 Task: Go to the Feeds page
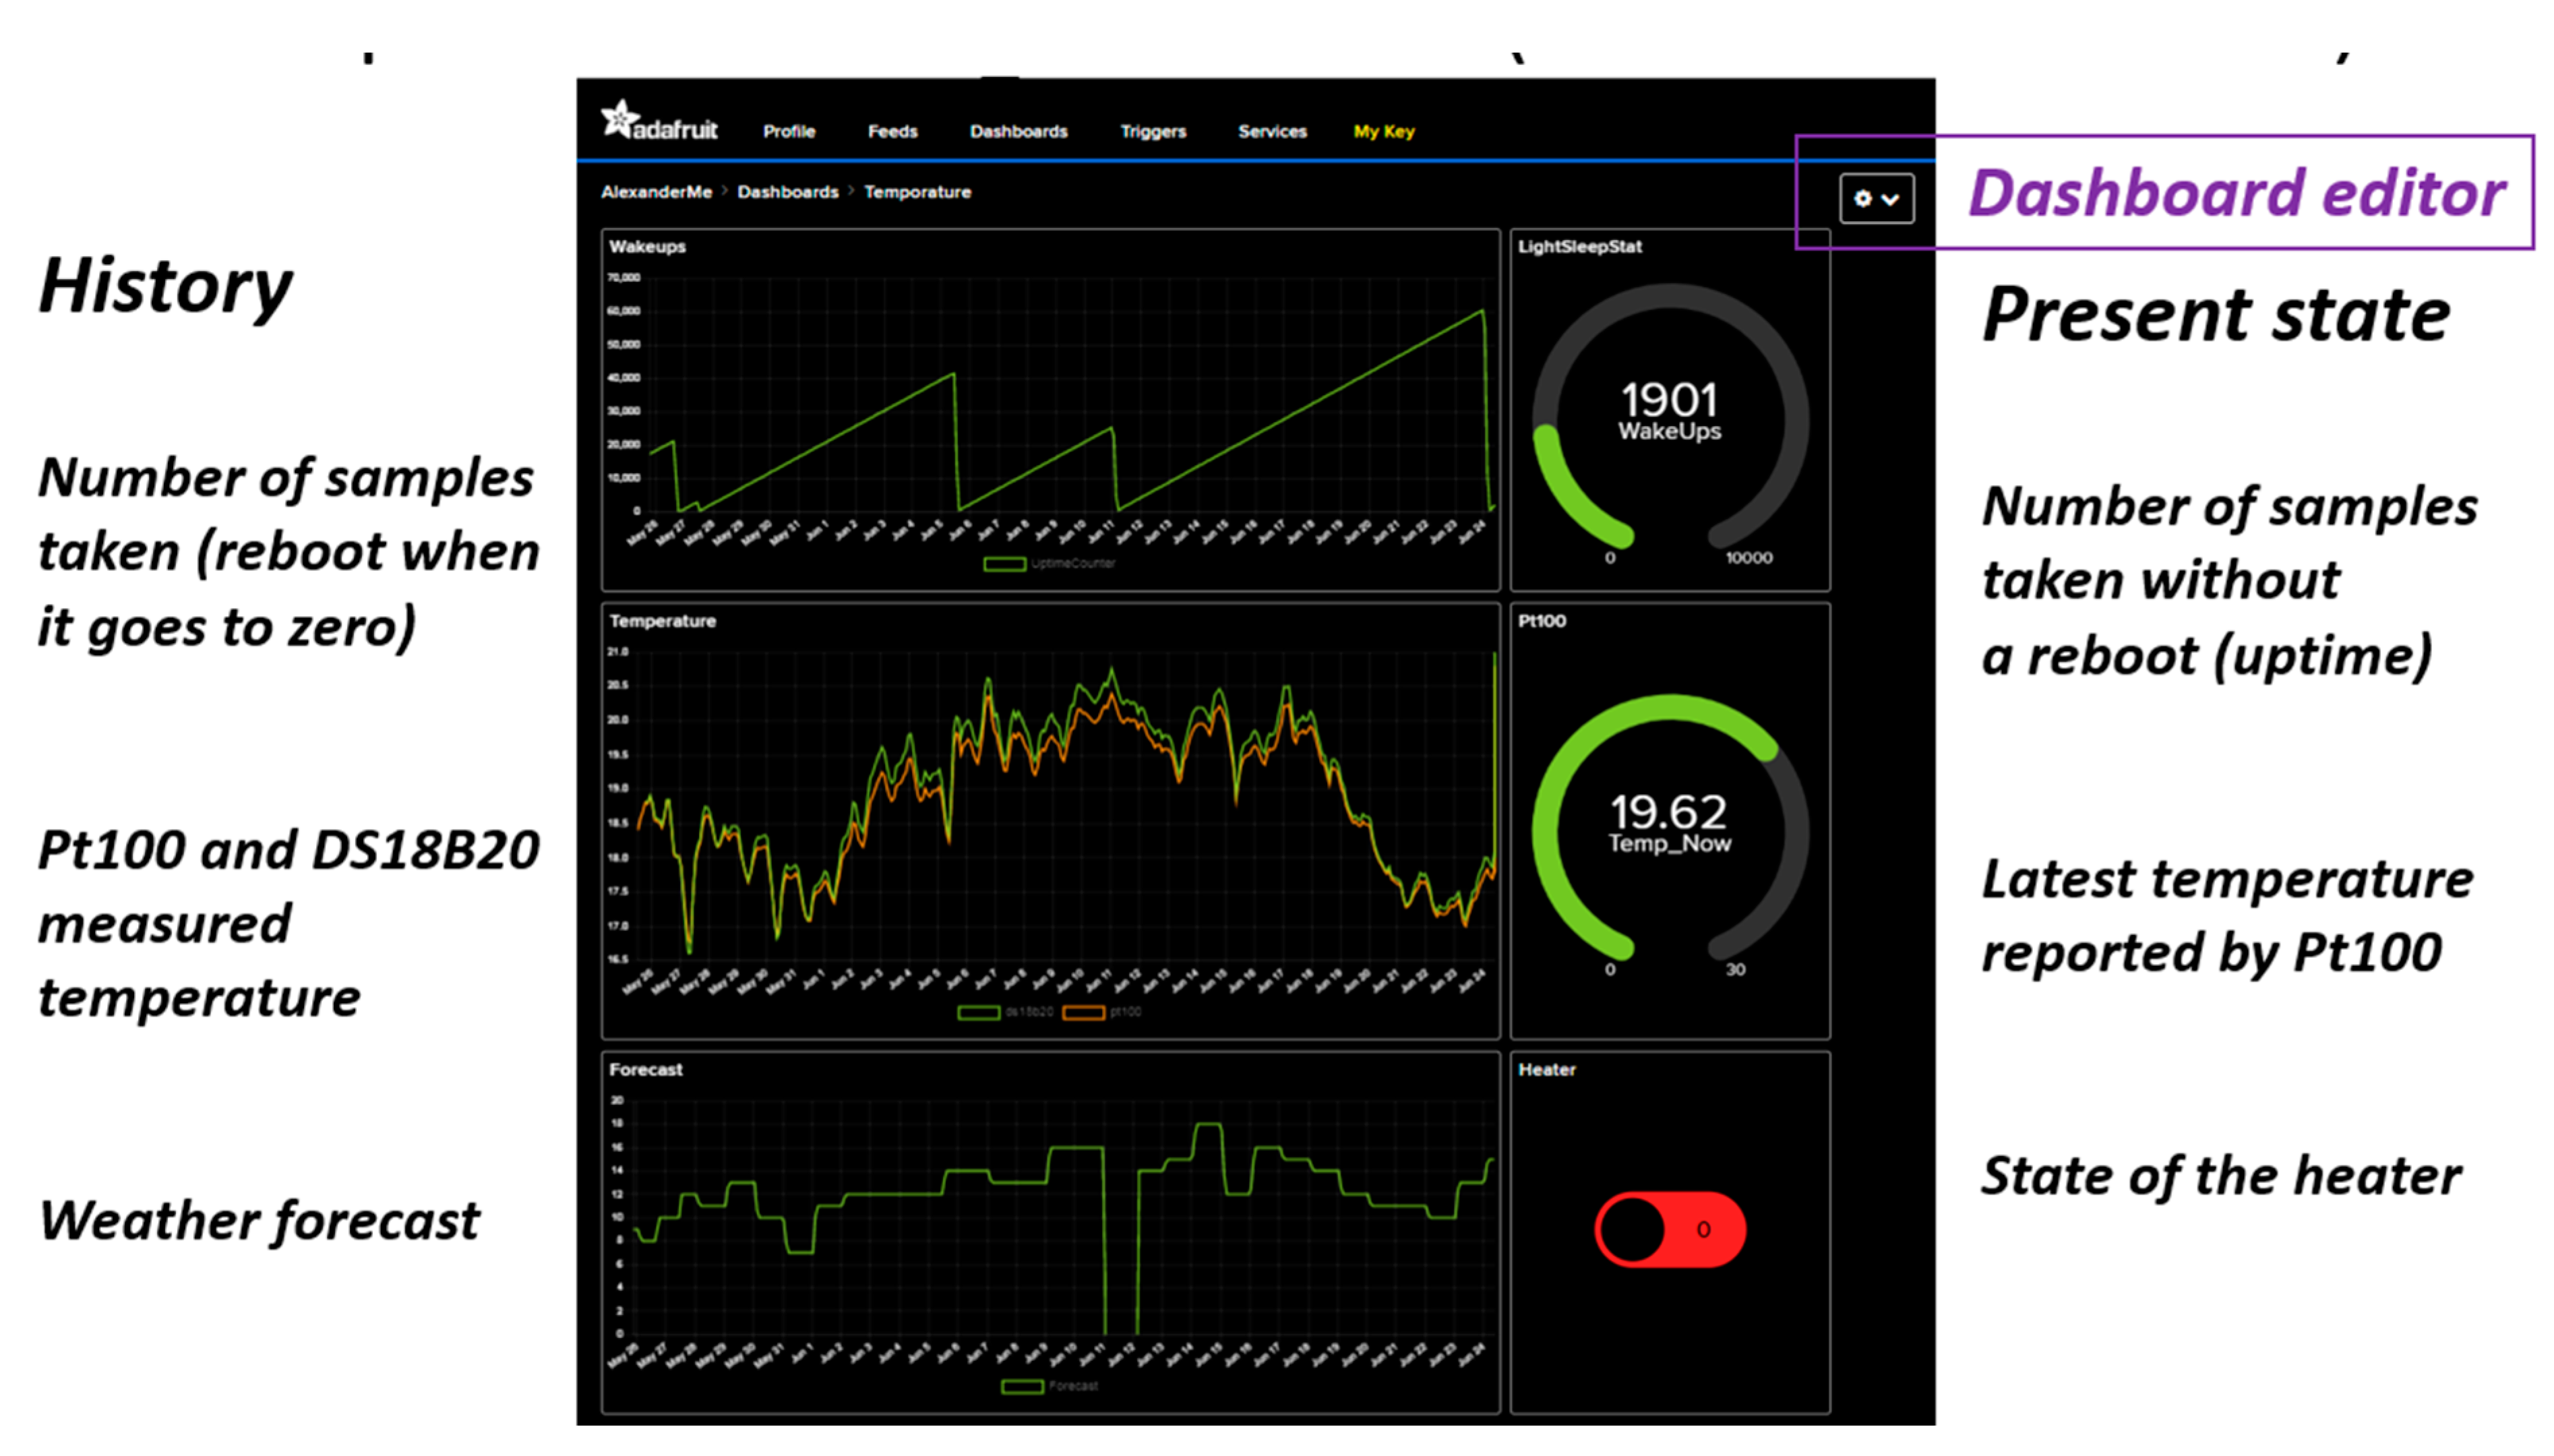coord(892,131)
